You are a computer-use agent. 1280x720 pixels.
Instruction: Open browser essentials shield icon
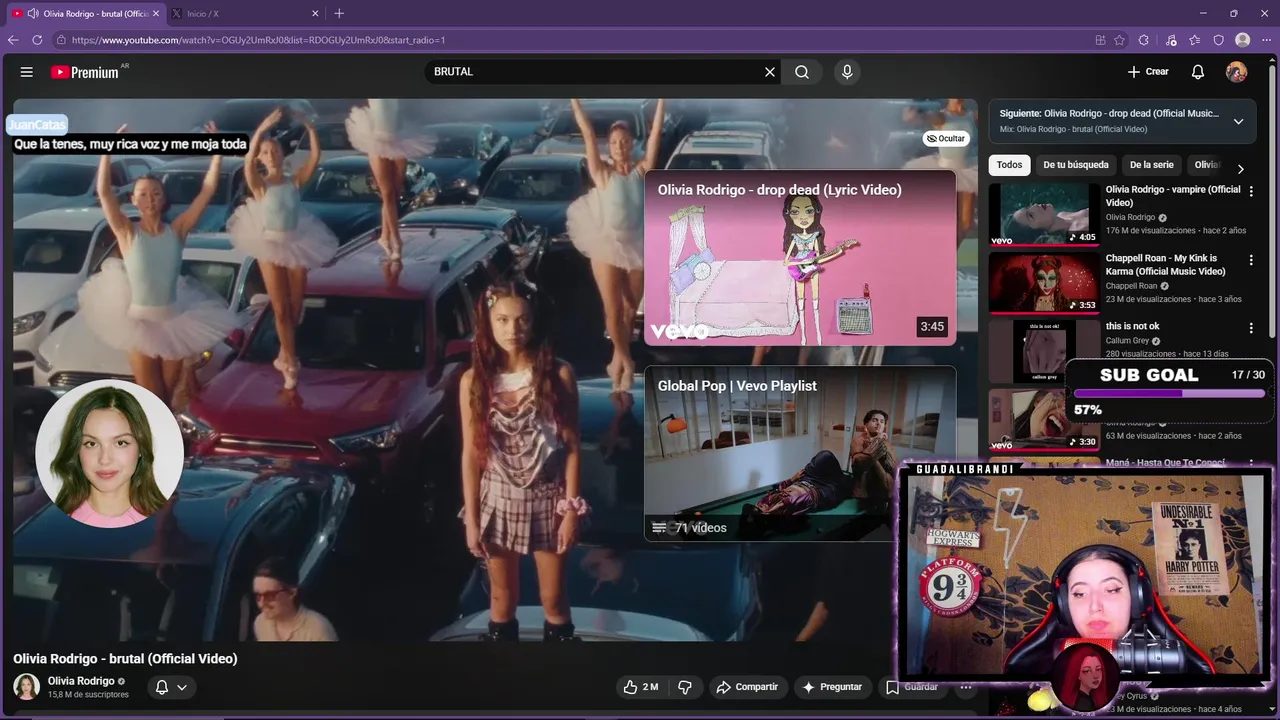1219,40
